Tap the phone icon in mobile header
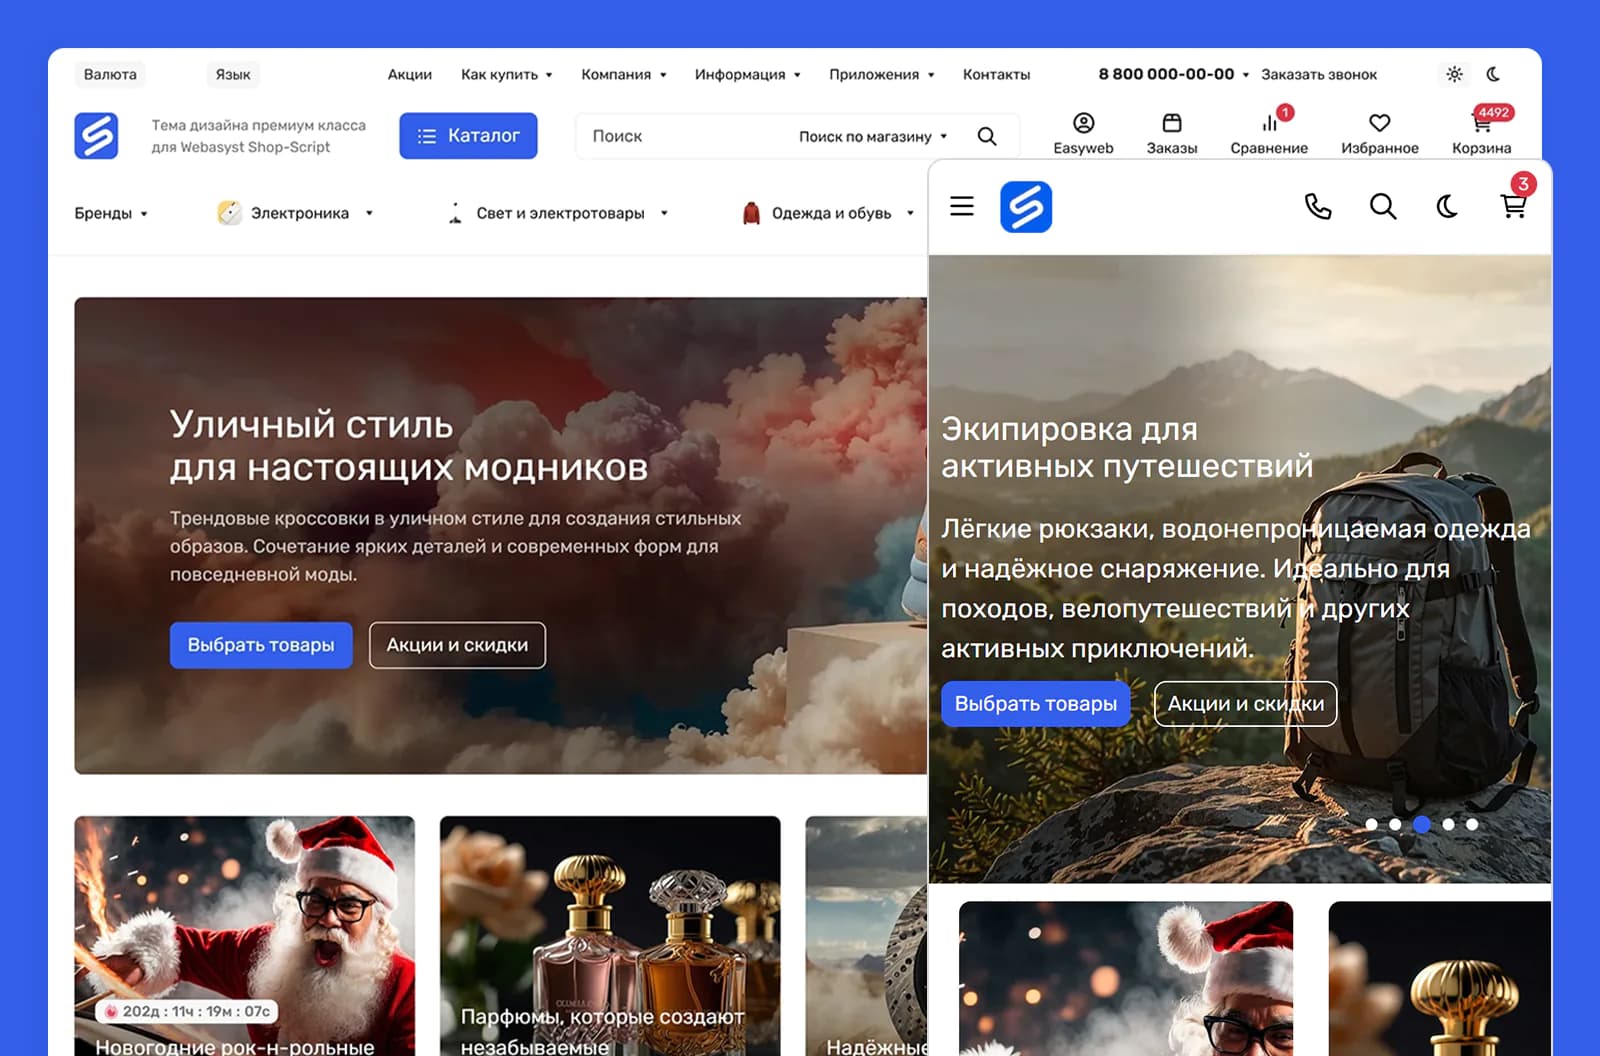 [x=1318, y=207]
